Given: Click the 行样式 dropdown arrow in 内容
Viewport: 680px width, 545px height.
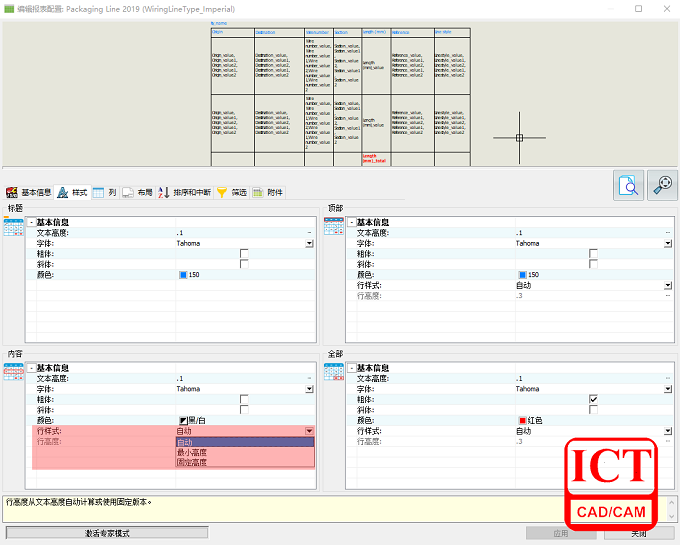Looking at the screenshot, I should coord(309,431).
